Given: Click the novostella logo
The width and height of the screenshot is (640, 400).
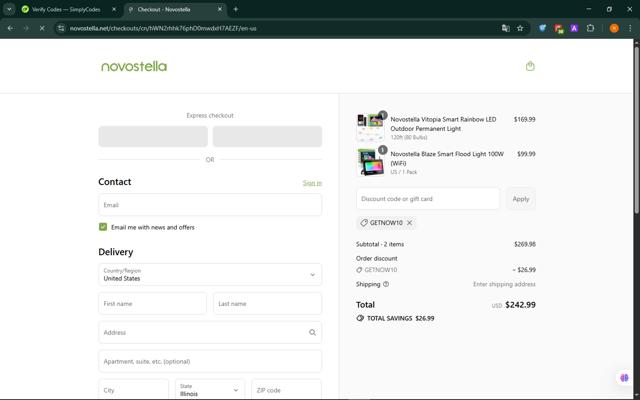Looking at the screenshot, I should pyautogui.click(x=134, y=66).
